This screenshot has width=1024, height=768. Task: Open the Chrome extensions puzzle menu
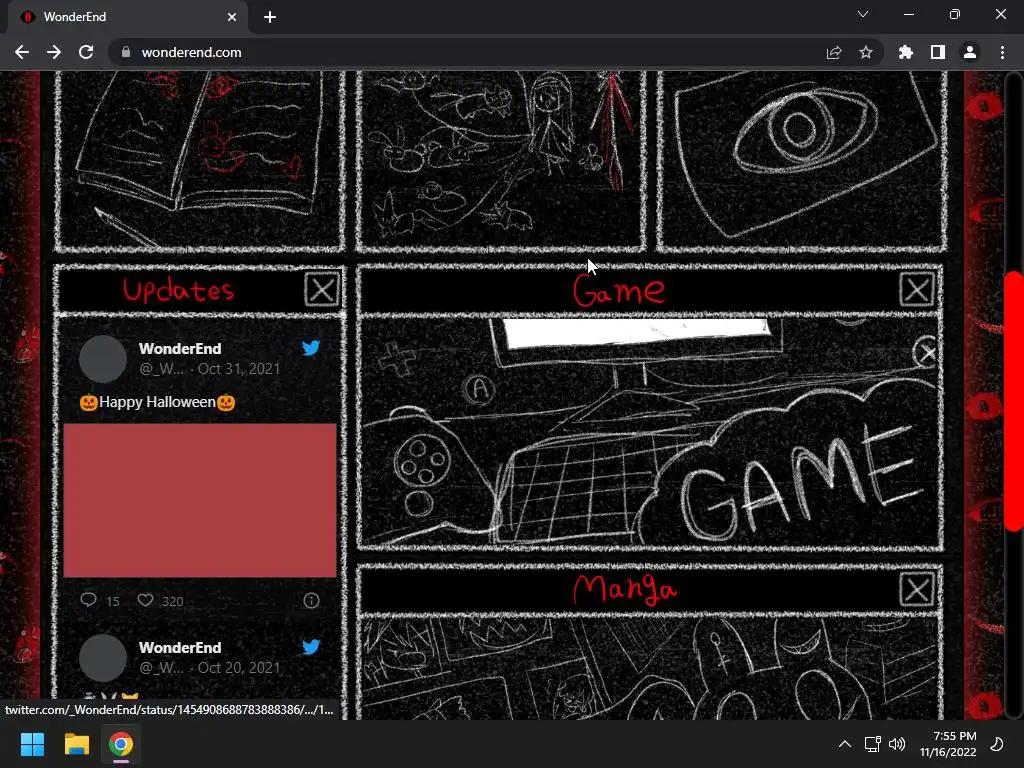906,52
